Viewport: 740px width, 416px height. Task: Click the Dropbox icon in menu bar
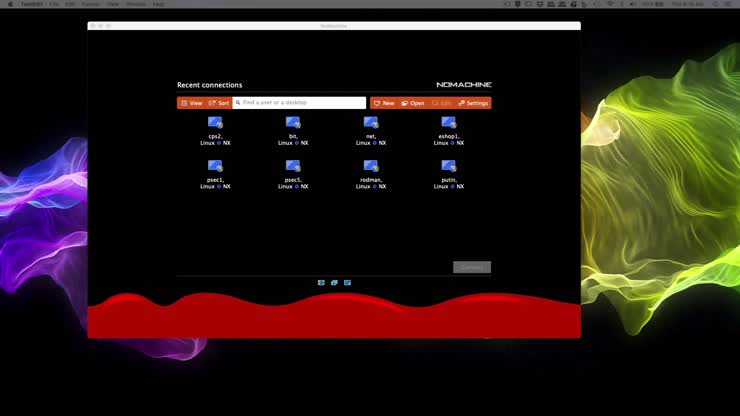[x=540, y=4]
